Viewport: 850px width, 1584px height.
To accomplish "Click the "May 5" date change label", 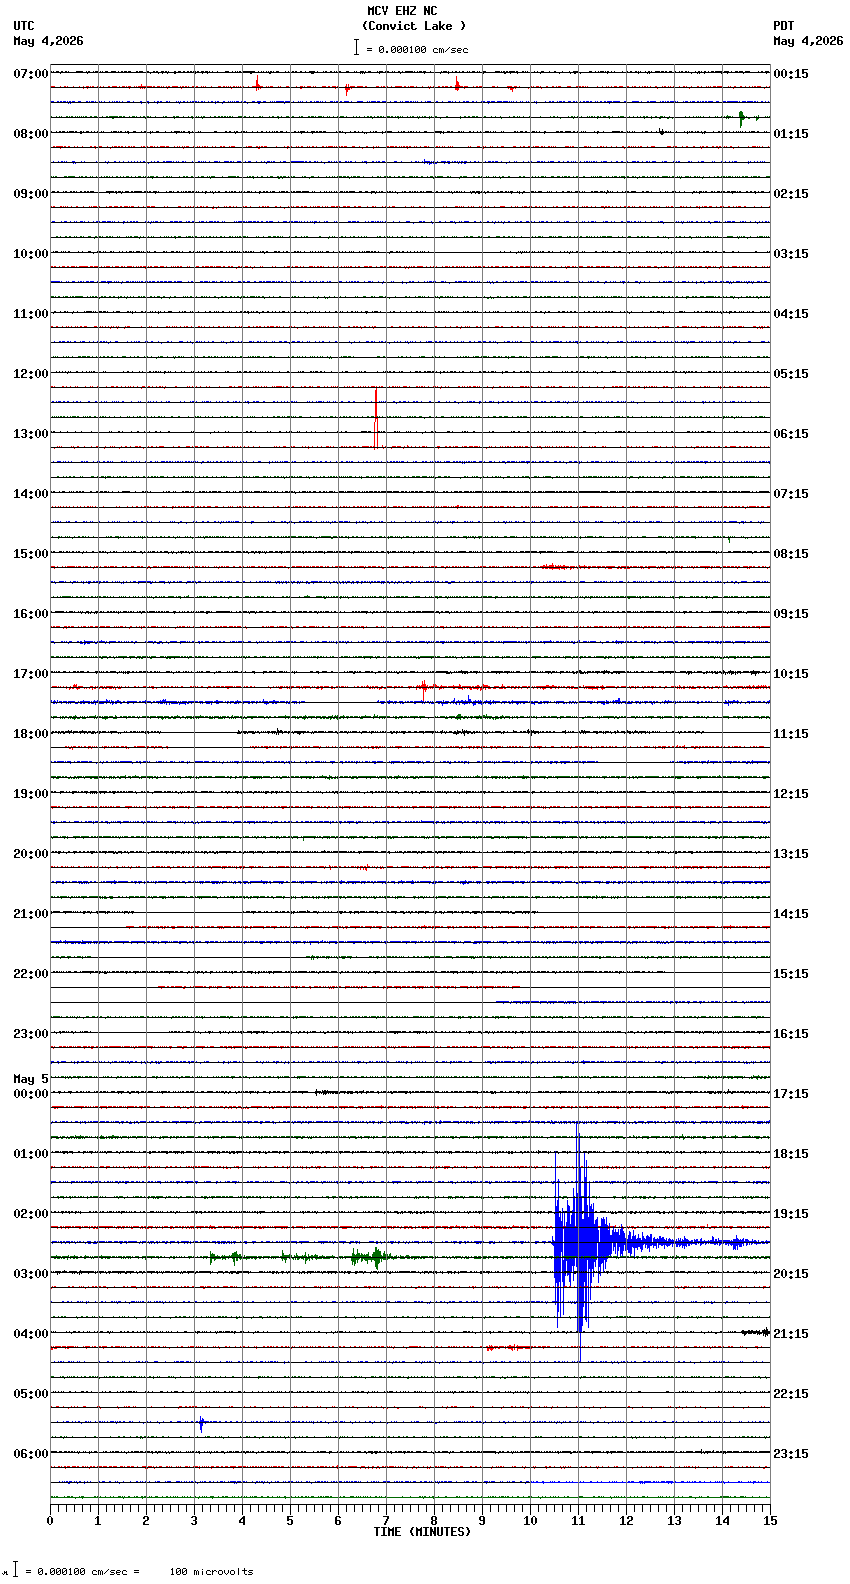I will coord(31,1079).
